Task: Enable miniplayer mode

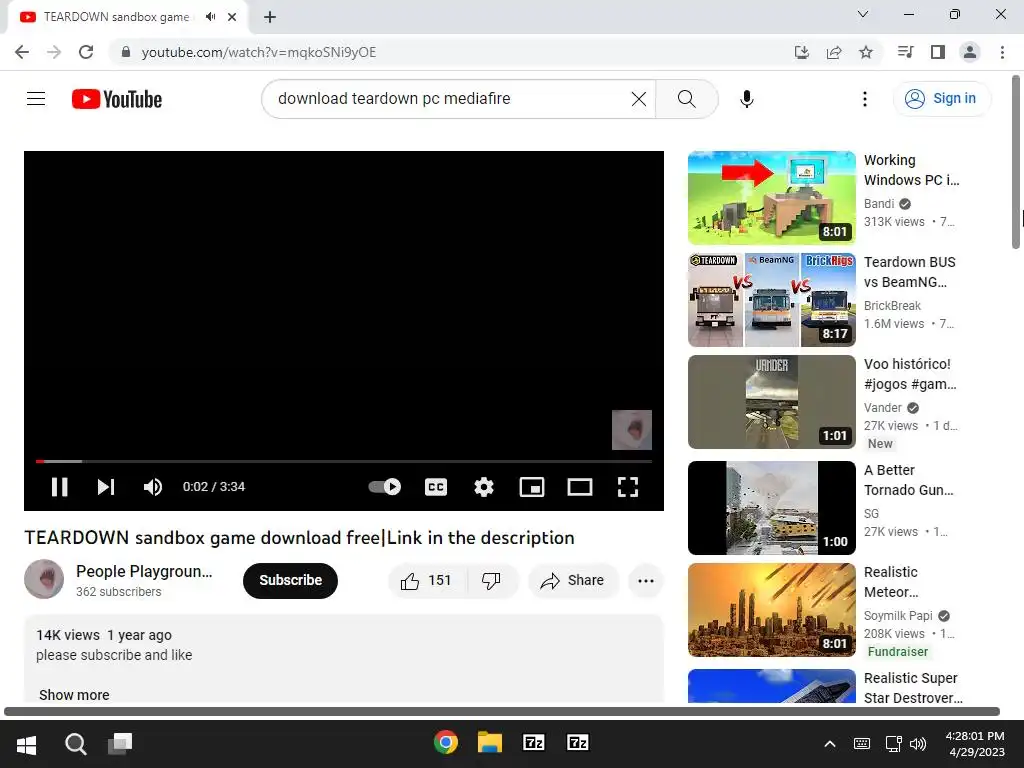Action: (x=532, y=487)
